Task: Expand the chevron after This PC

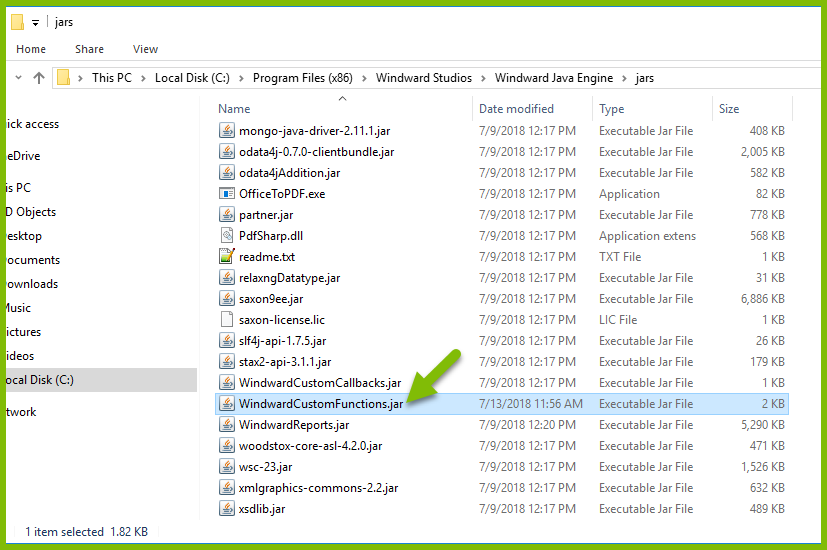Action: tap(143, 78)
